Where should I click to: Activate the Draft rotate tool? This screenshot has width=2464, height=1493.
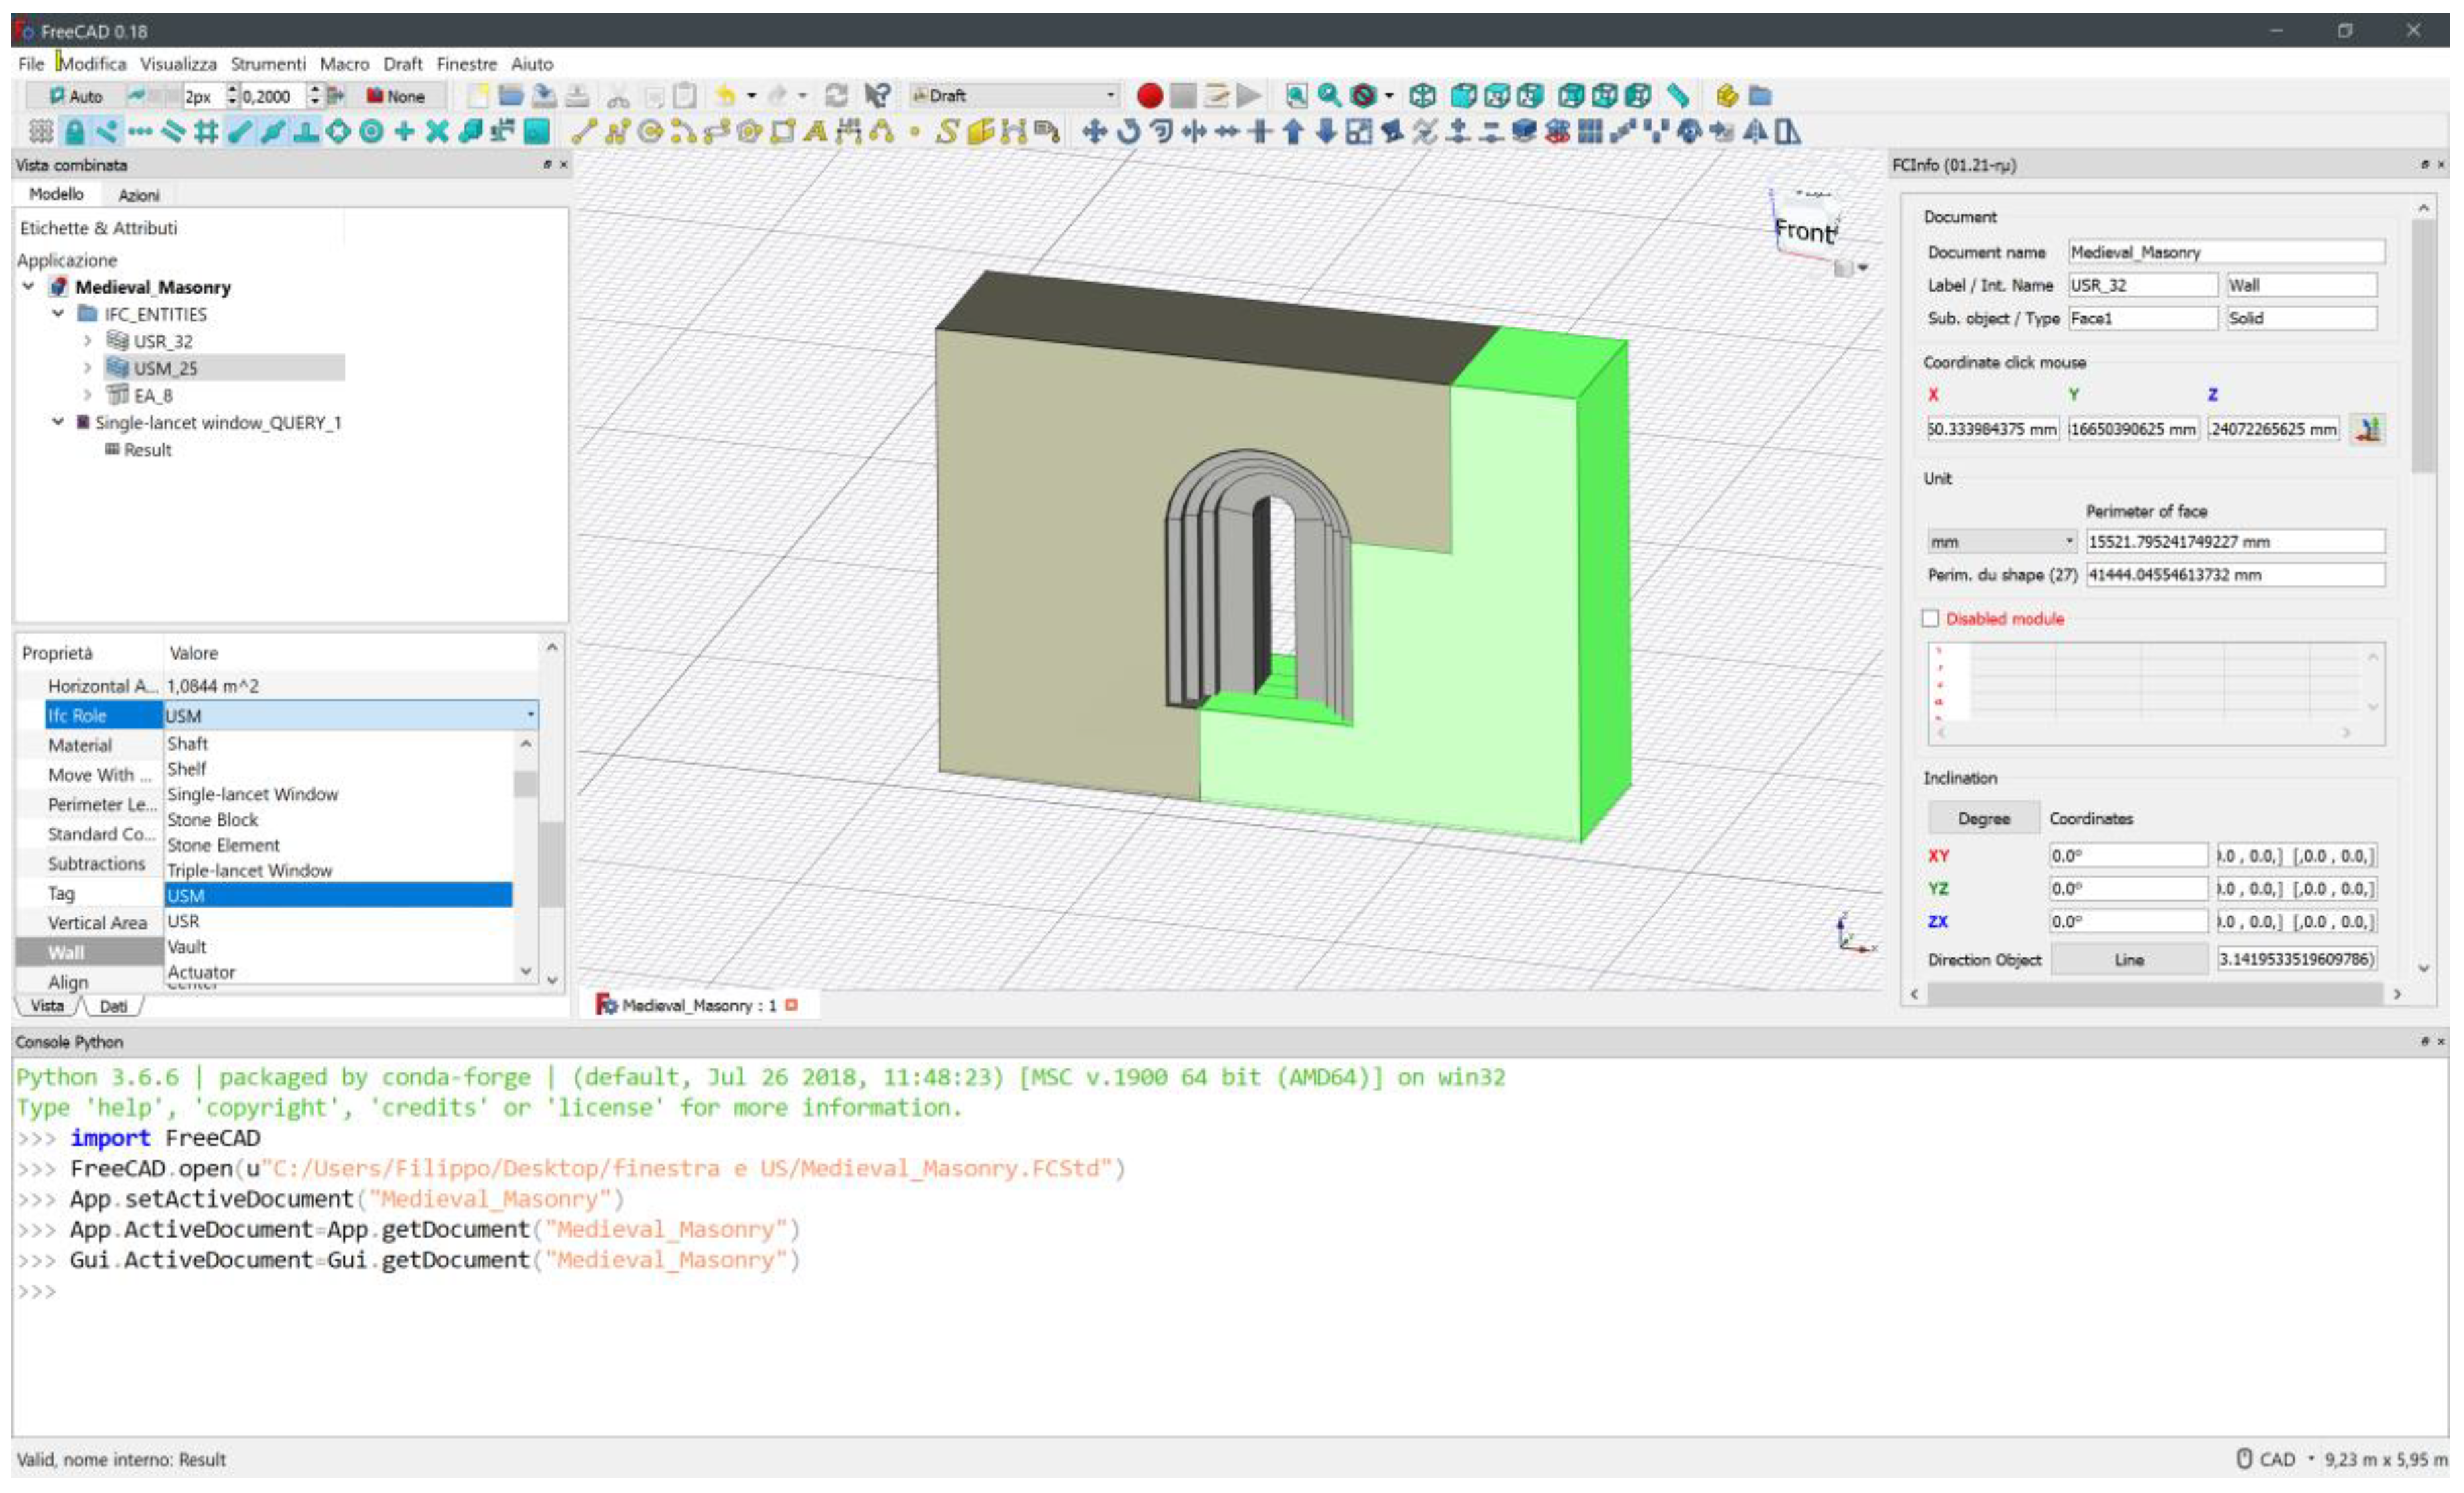(1128, 131)
